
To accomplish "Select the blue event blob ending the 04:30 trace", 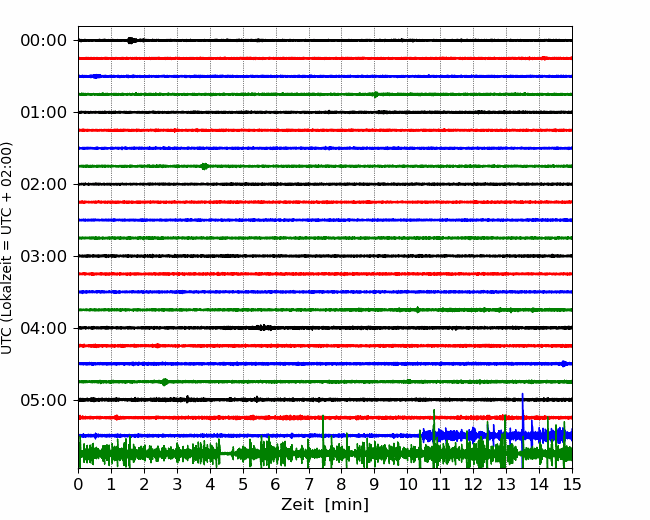I will 564,364.
